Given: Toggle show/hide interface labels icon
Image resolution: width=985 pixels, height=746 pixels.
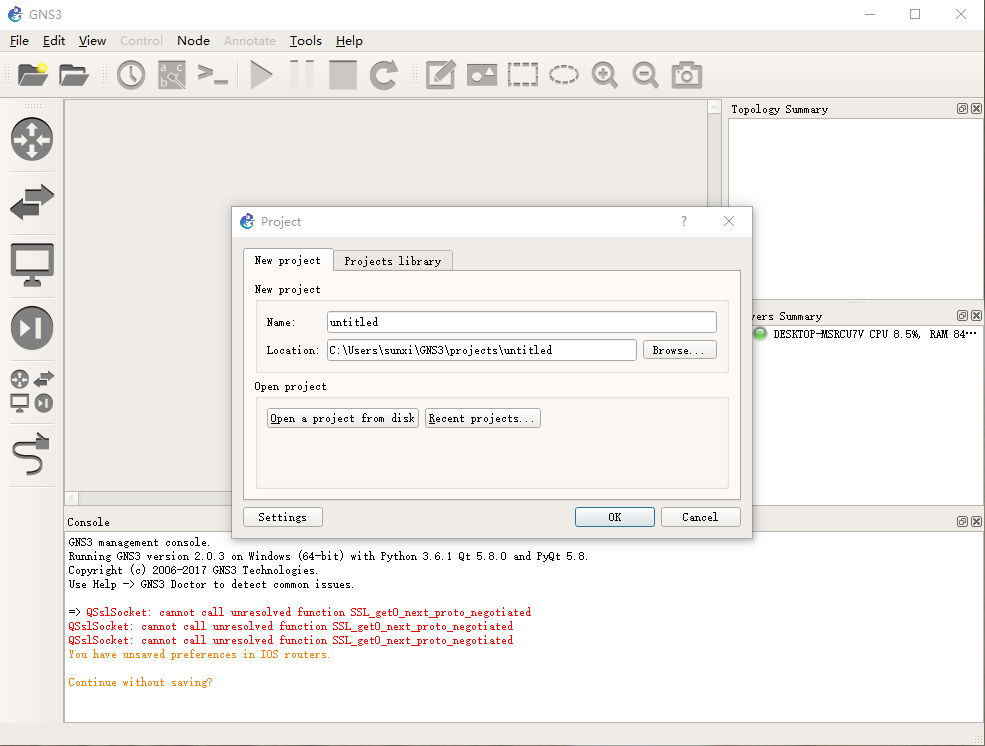Looking at the screenshot, I should click(x=171, y=75).
